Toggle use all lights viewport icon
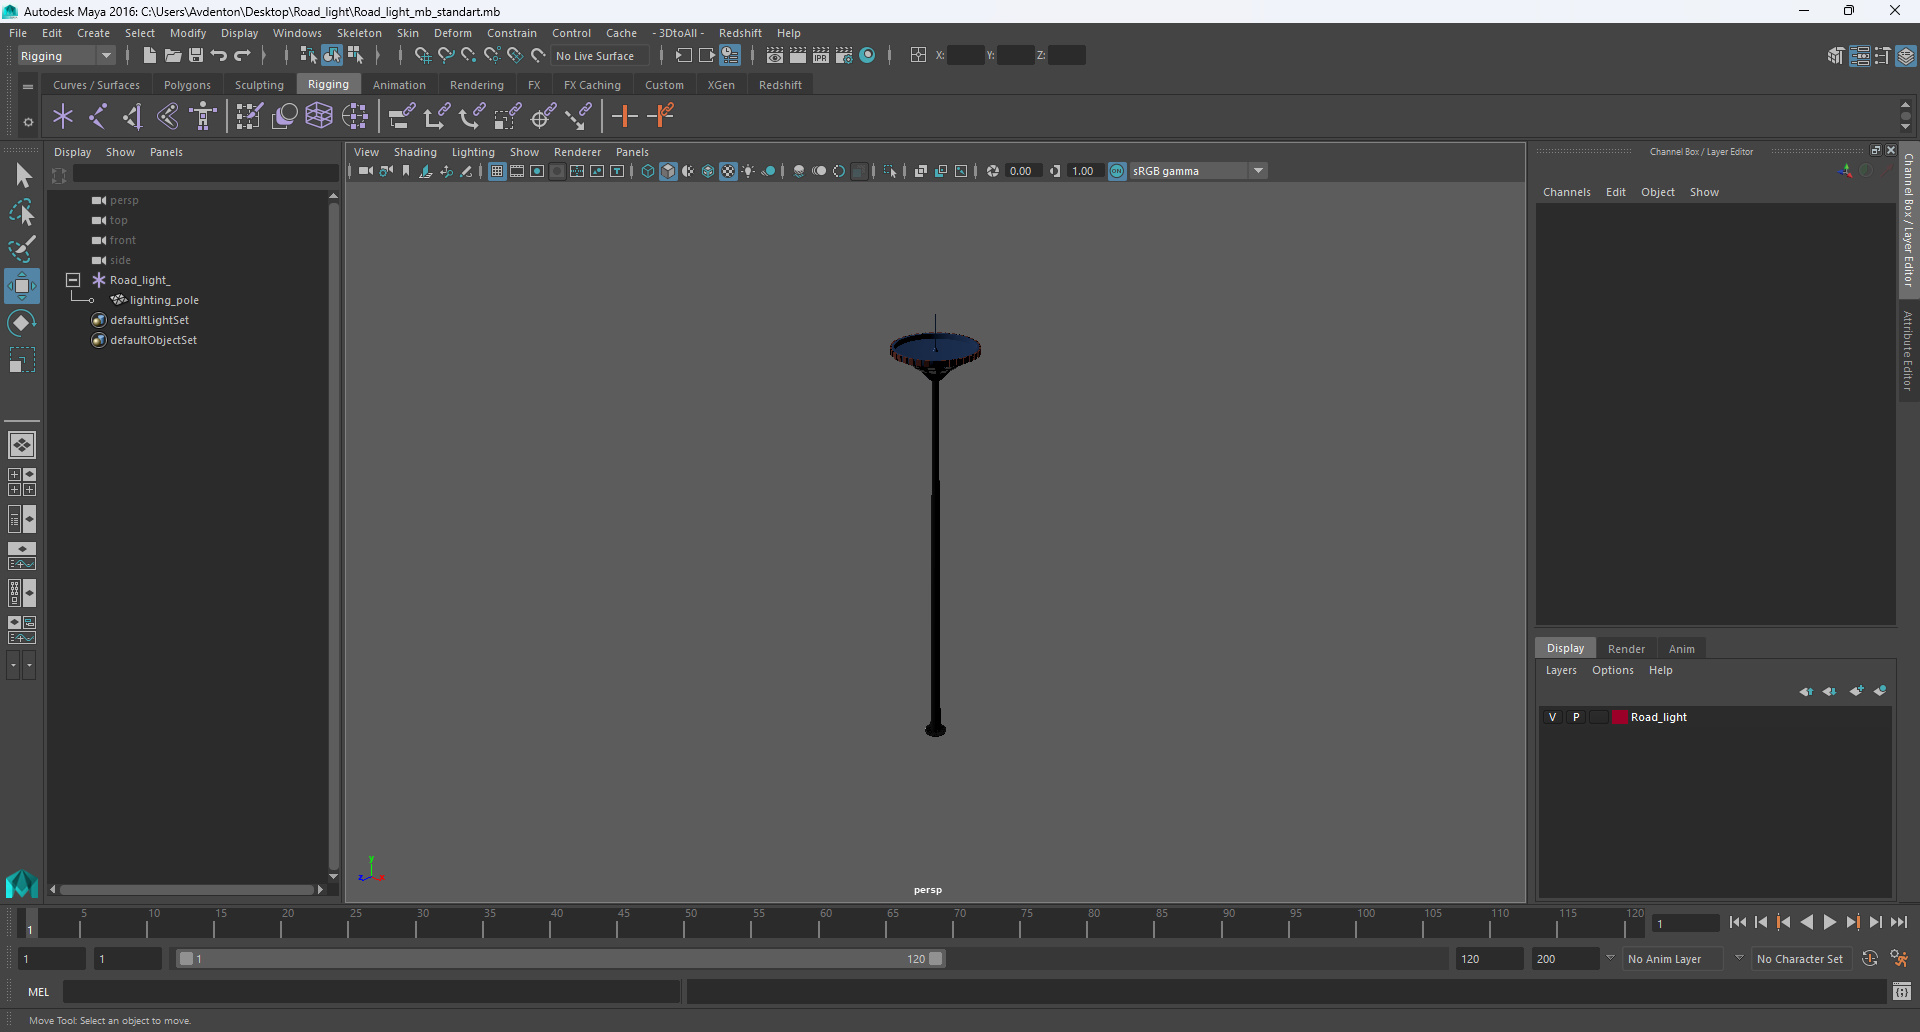The image size is (1920, 1032). point(748,171)
